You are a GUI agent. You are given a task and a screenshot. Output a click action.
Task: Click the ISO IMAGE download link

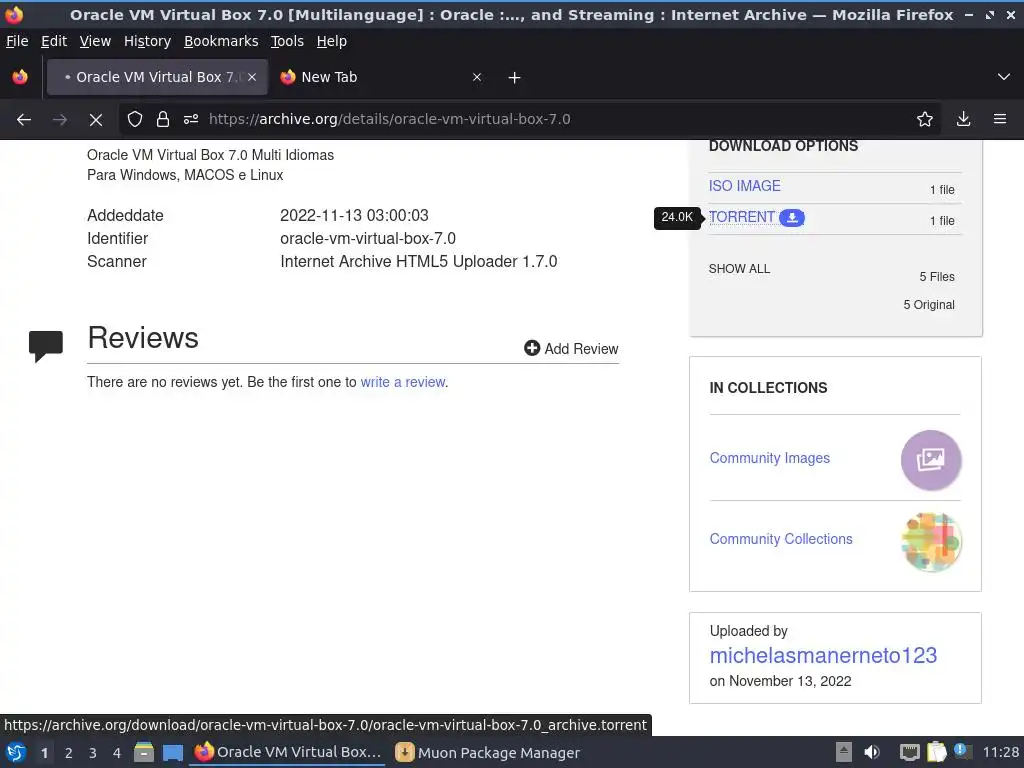click(744, 186)
